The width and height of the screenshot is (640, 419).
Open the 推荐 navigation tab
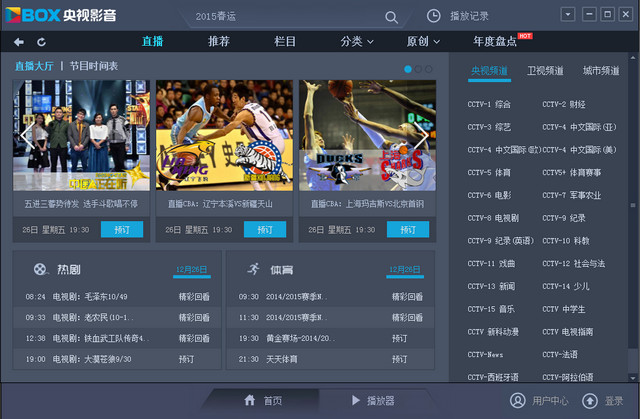219,41
